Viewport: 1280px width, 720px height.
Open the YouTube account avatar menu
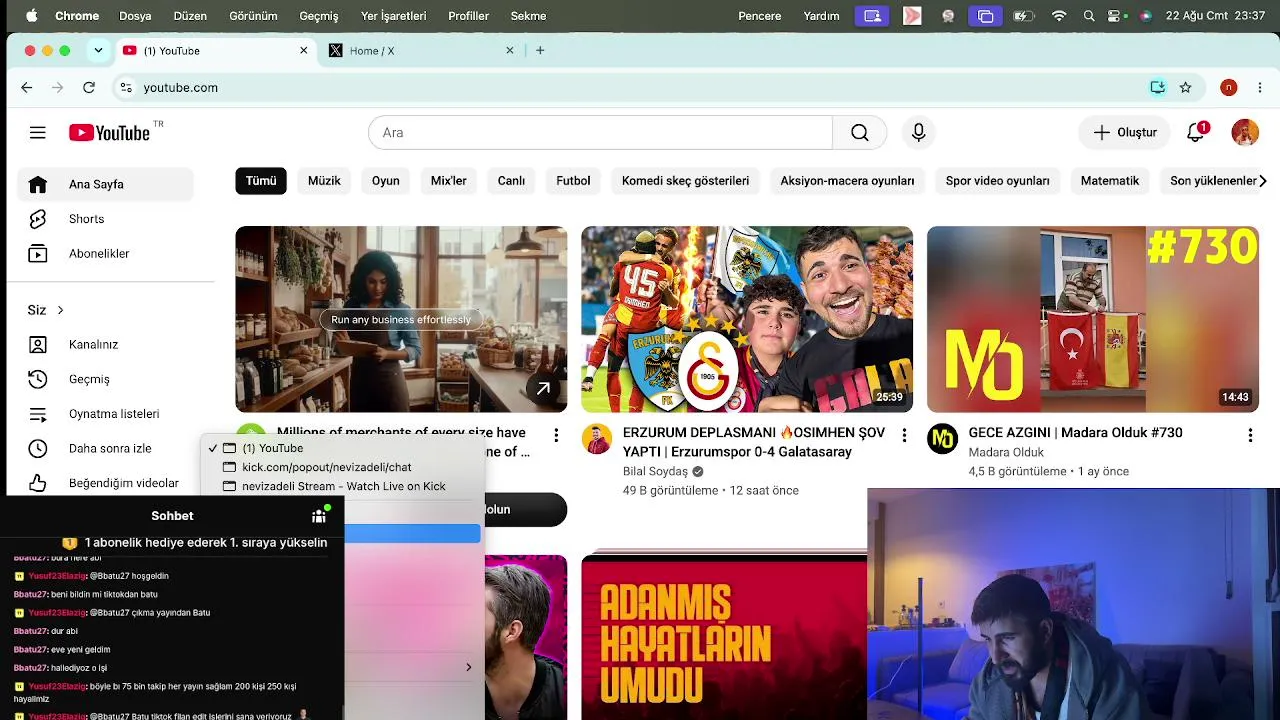(x=1245, y=133)
